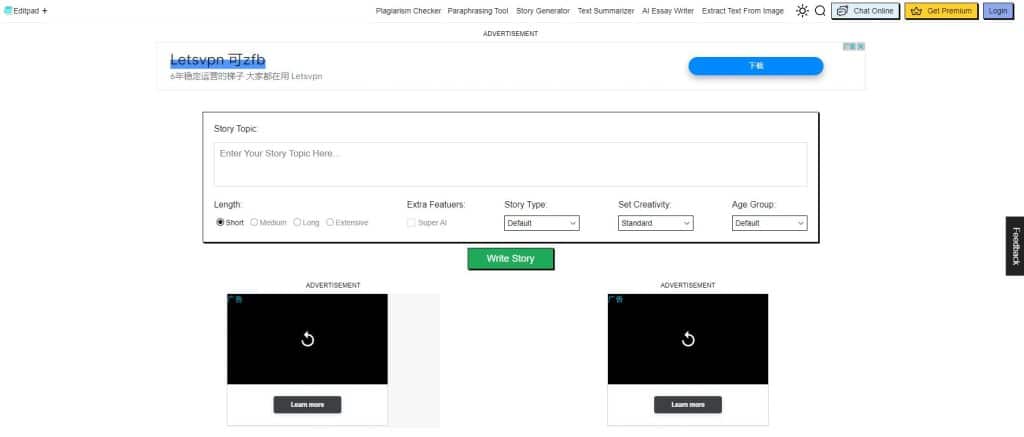Choose the Long length radio button
The width and height of the screenshot is (1024, 437).
[x=297, y=223]
